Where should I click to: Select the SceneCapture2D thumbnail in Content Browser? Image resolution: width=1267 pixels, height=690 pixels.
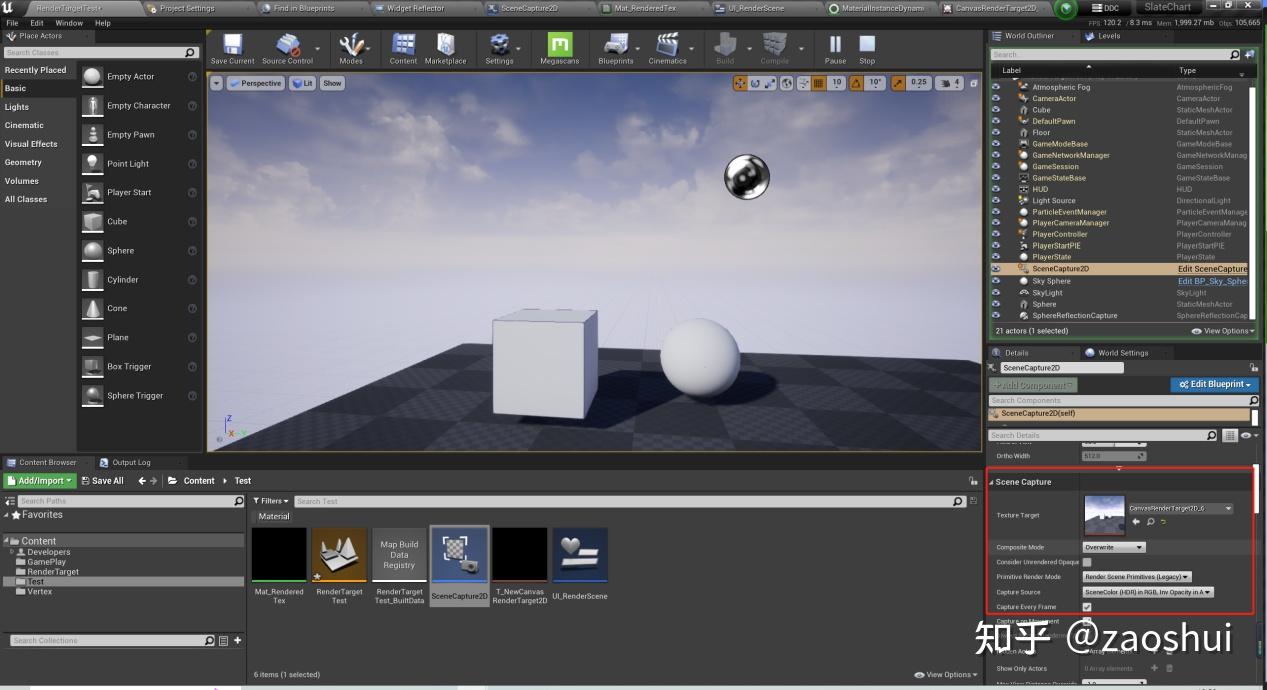click(x=459, y=552)
